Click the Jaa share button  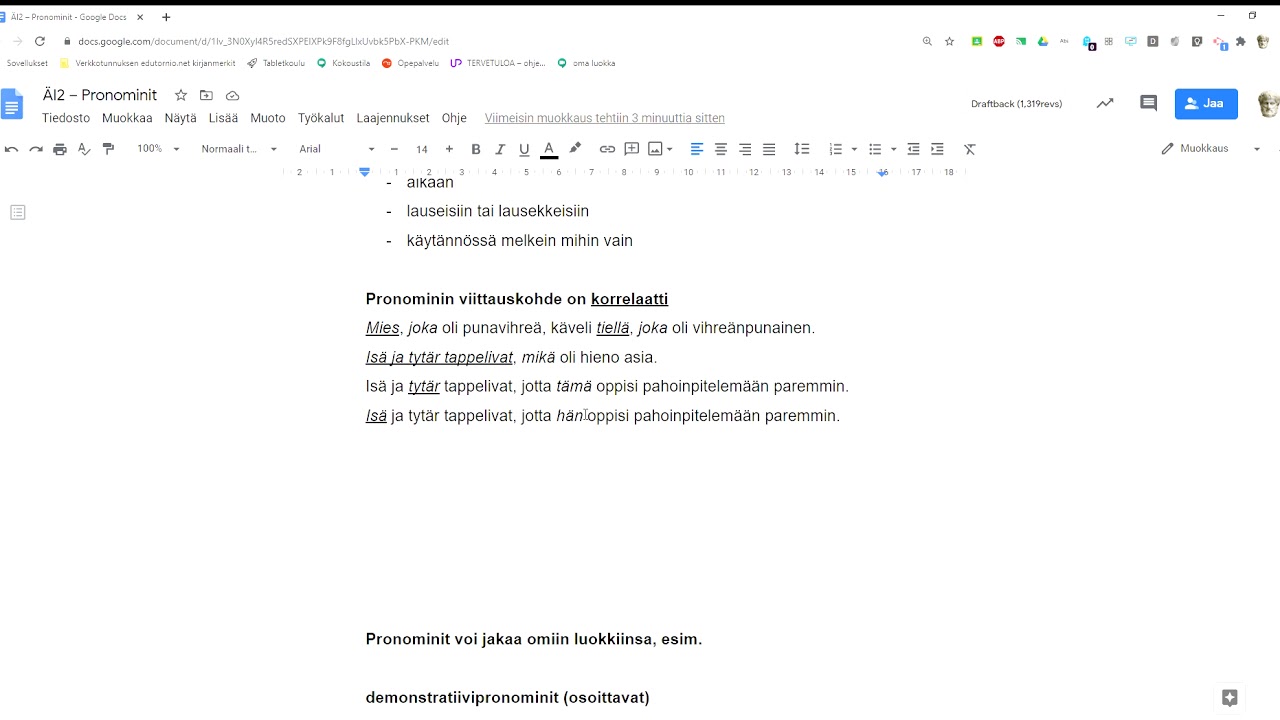coord(1206,103)
